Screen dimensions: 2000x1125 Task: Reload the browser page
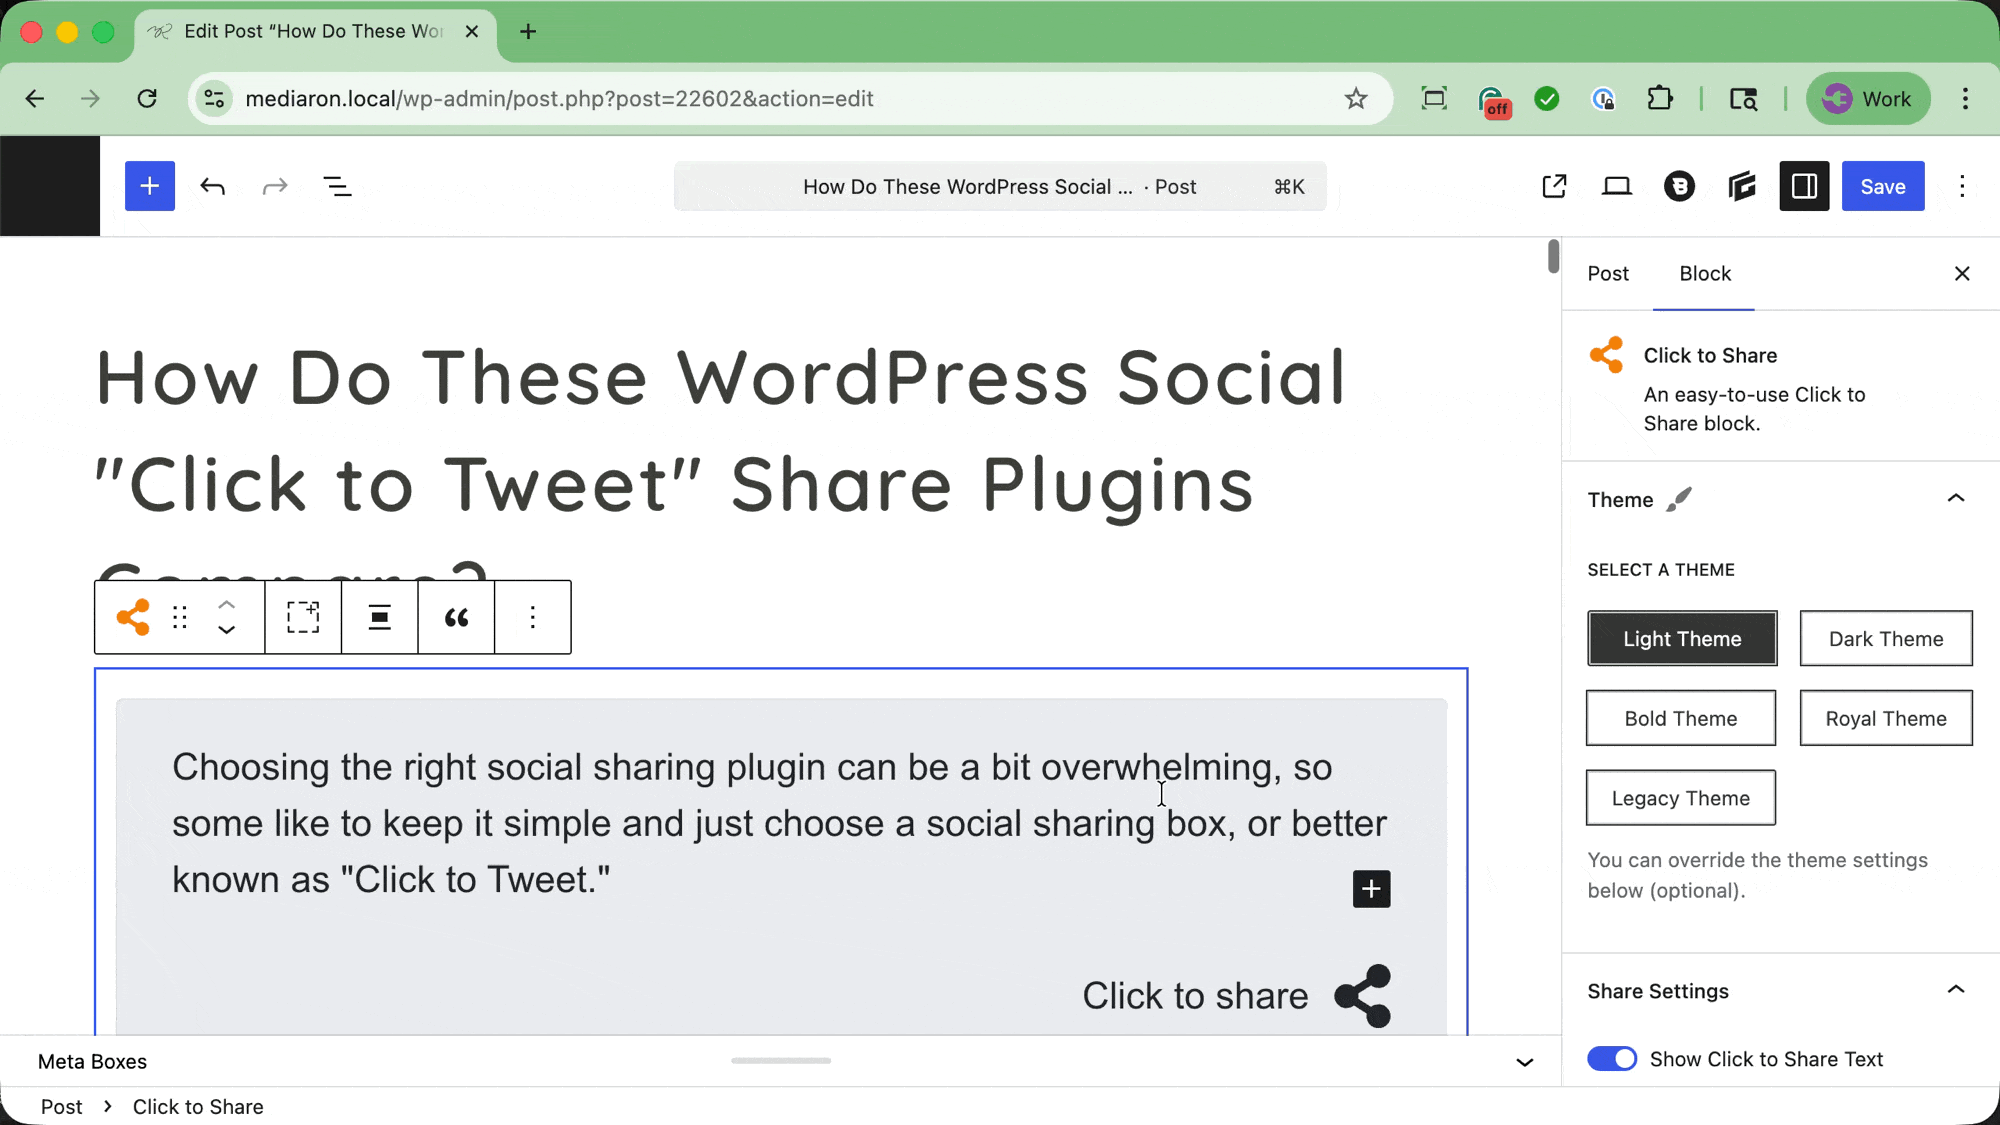tap(147, 98)
